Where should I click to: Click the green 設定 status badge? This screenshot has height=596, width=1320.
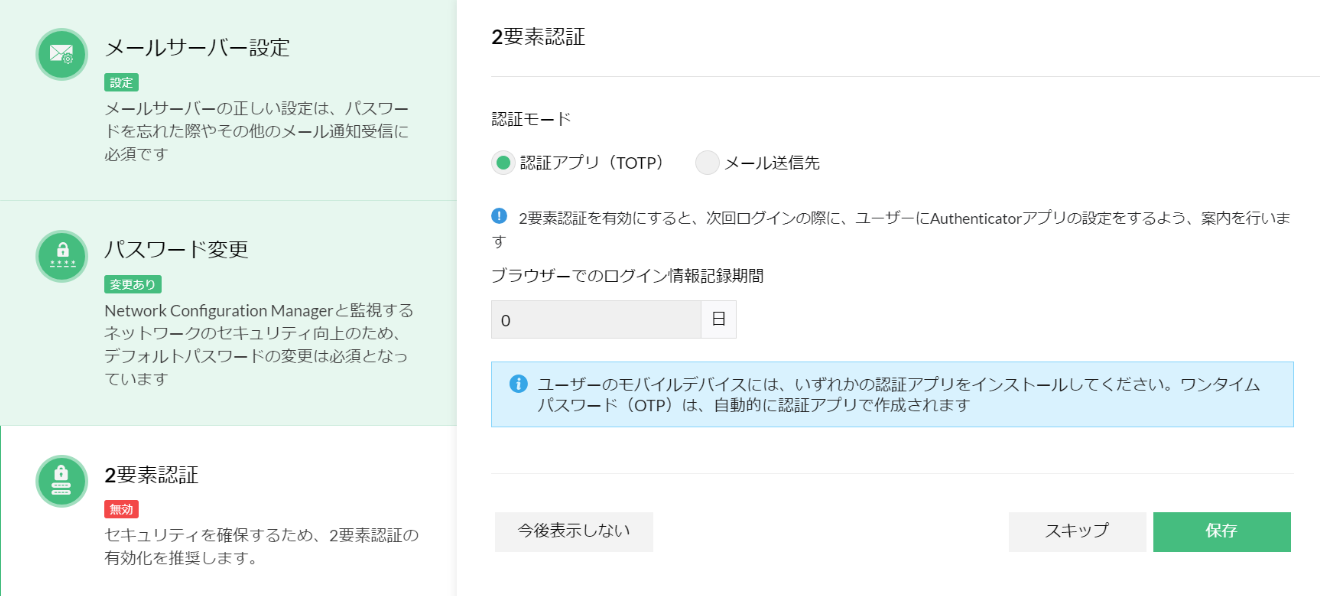pos(121,83)
